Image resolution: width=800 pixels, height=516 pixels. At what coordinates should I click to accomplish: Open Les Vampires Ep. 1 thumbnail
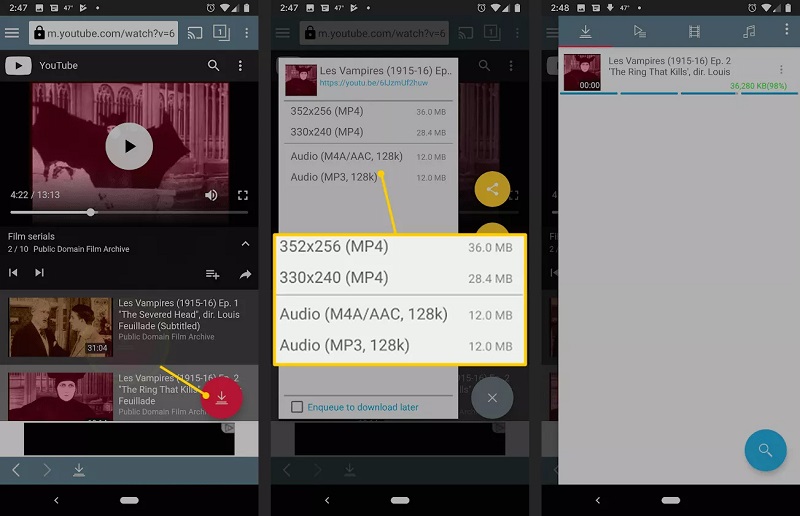(61, 326)
